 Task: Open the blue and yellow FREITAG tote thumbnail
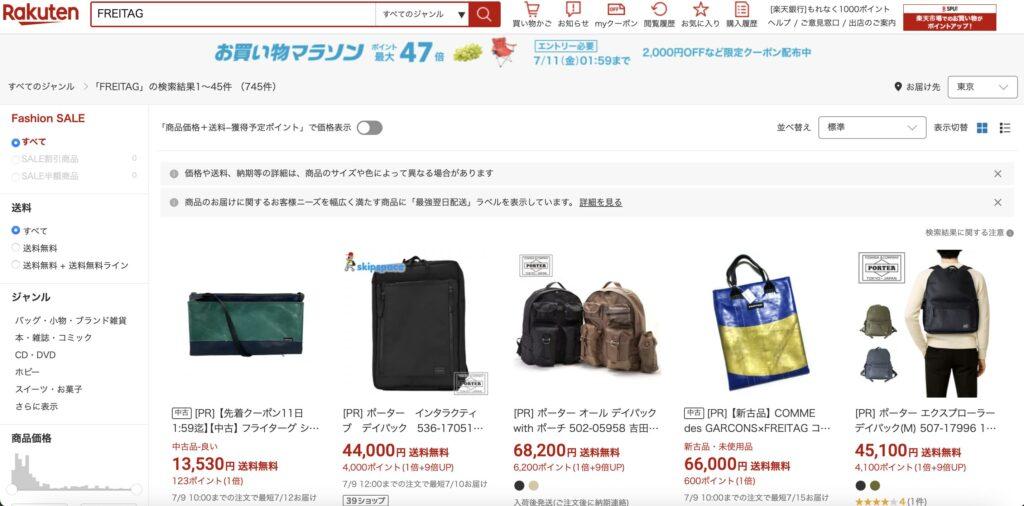pyautogui.click(x=758, y=324)
